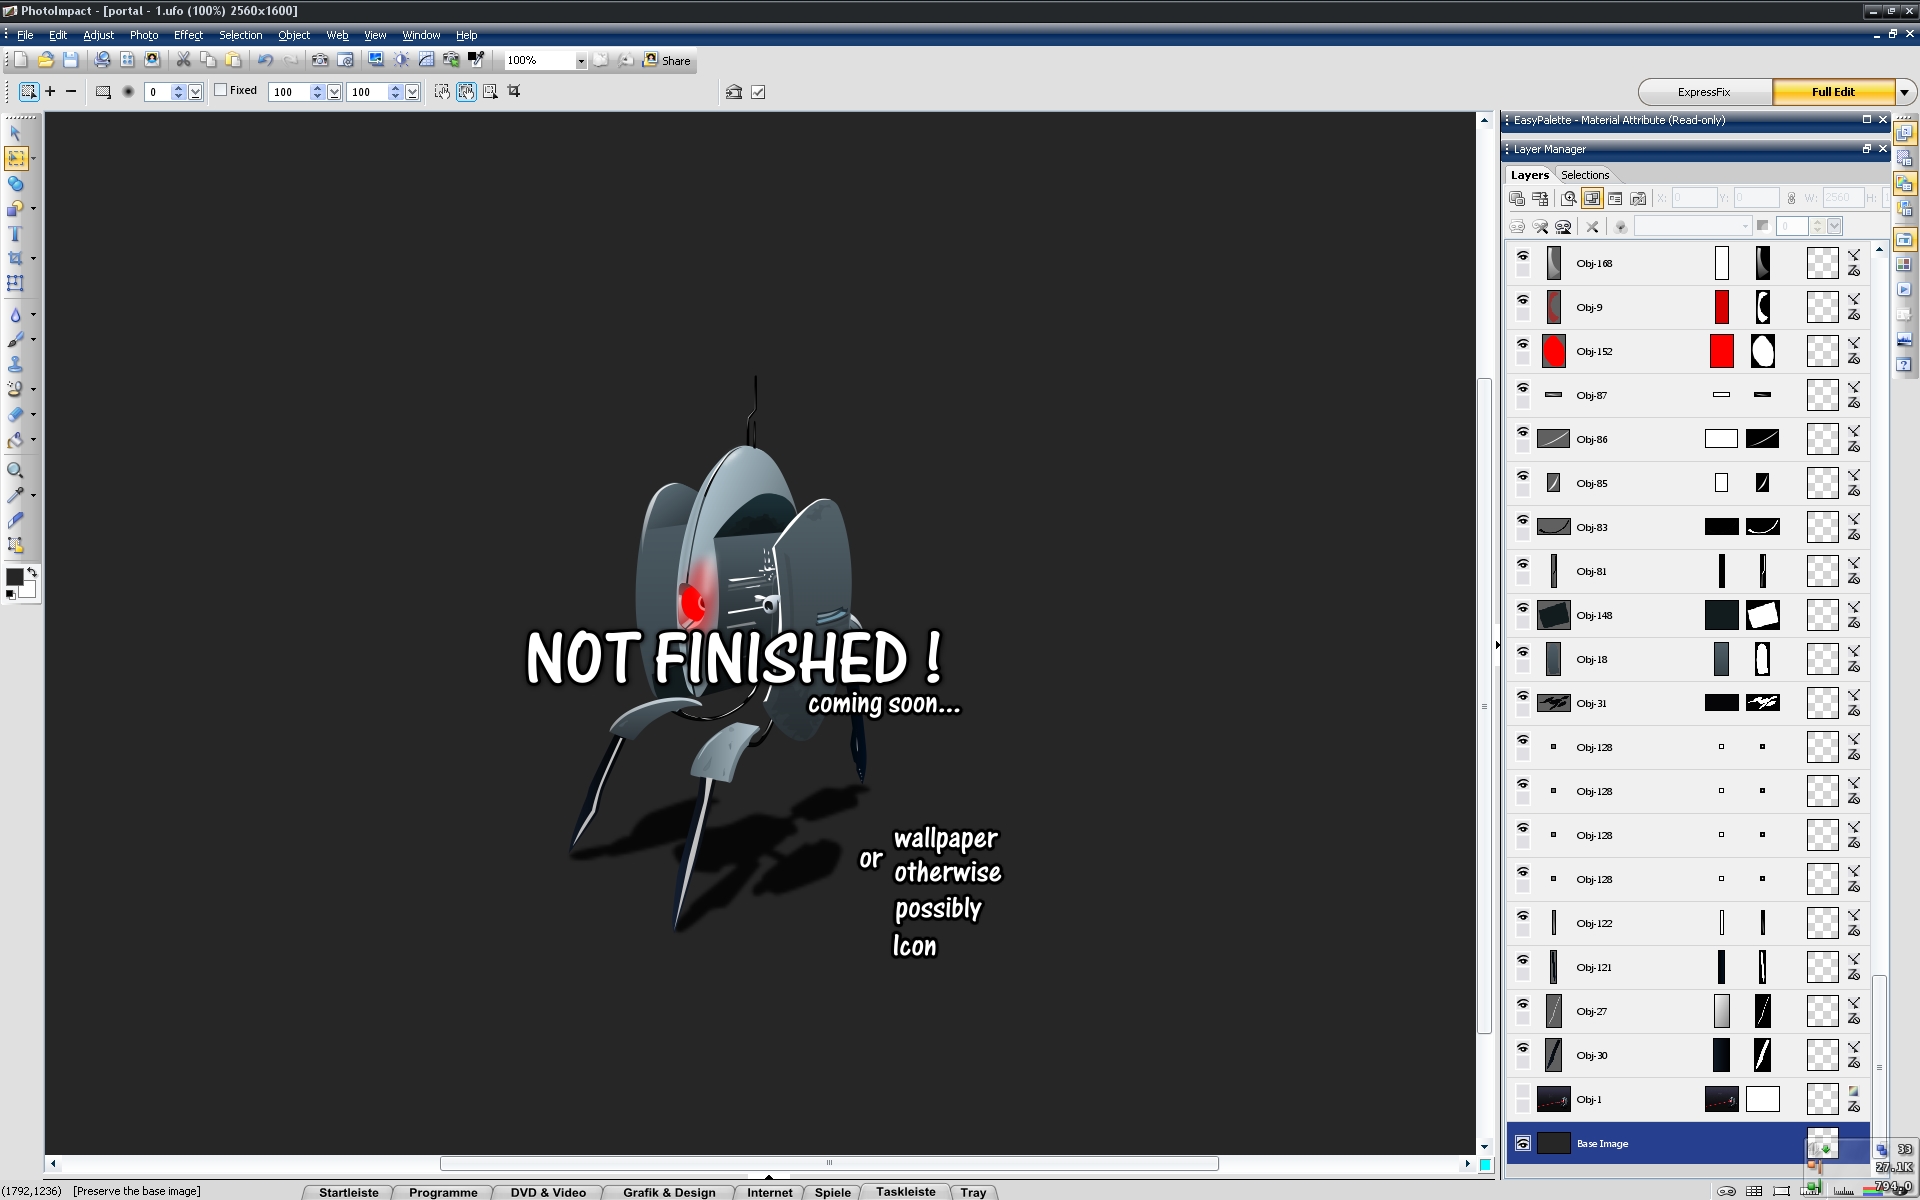Click the Share button

click(x=667, y=61)
